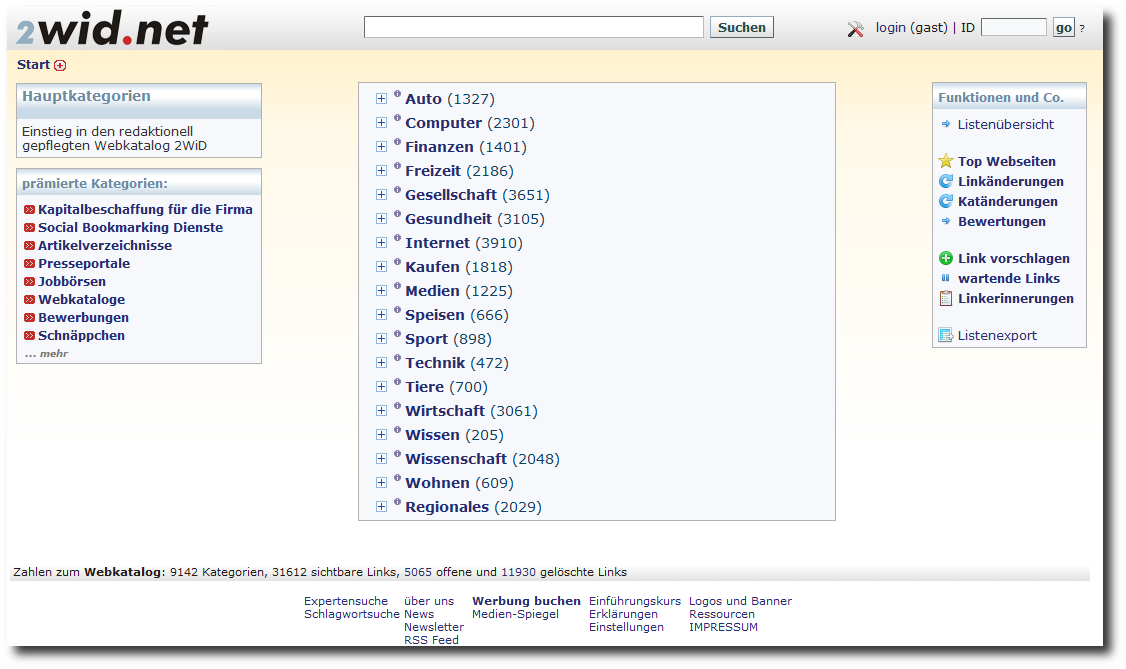The height and width of the screenshot is (669, 1126).
Task: Expand the Wohnen category plus box
Action: 381,482
